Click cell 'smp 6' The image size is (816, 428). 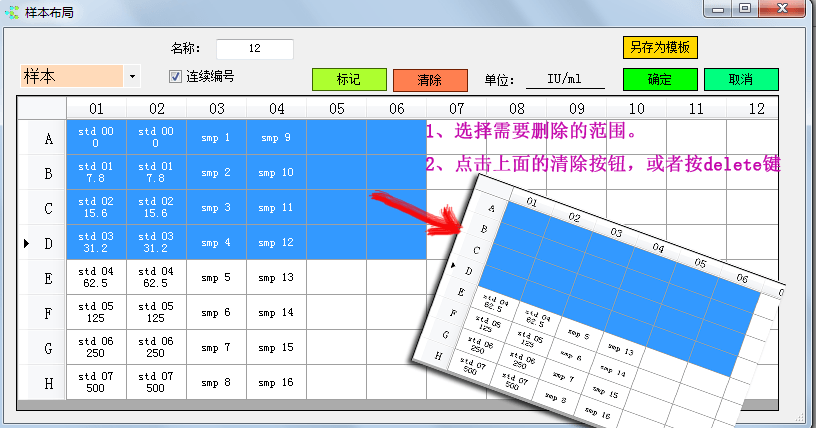coord(216,312)
